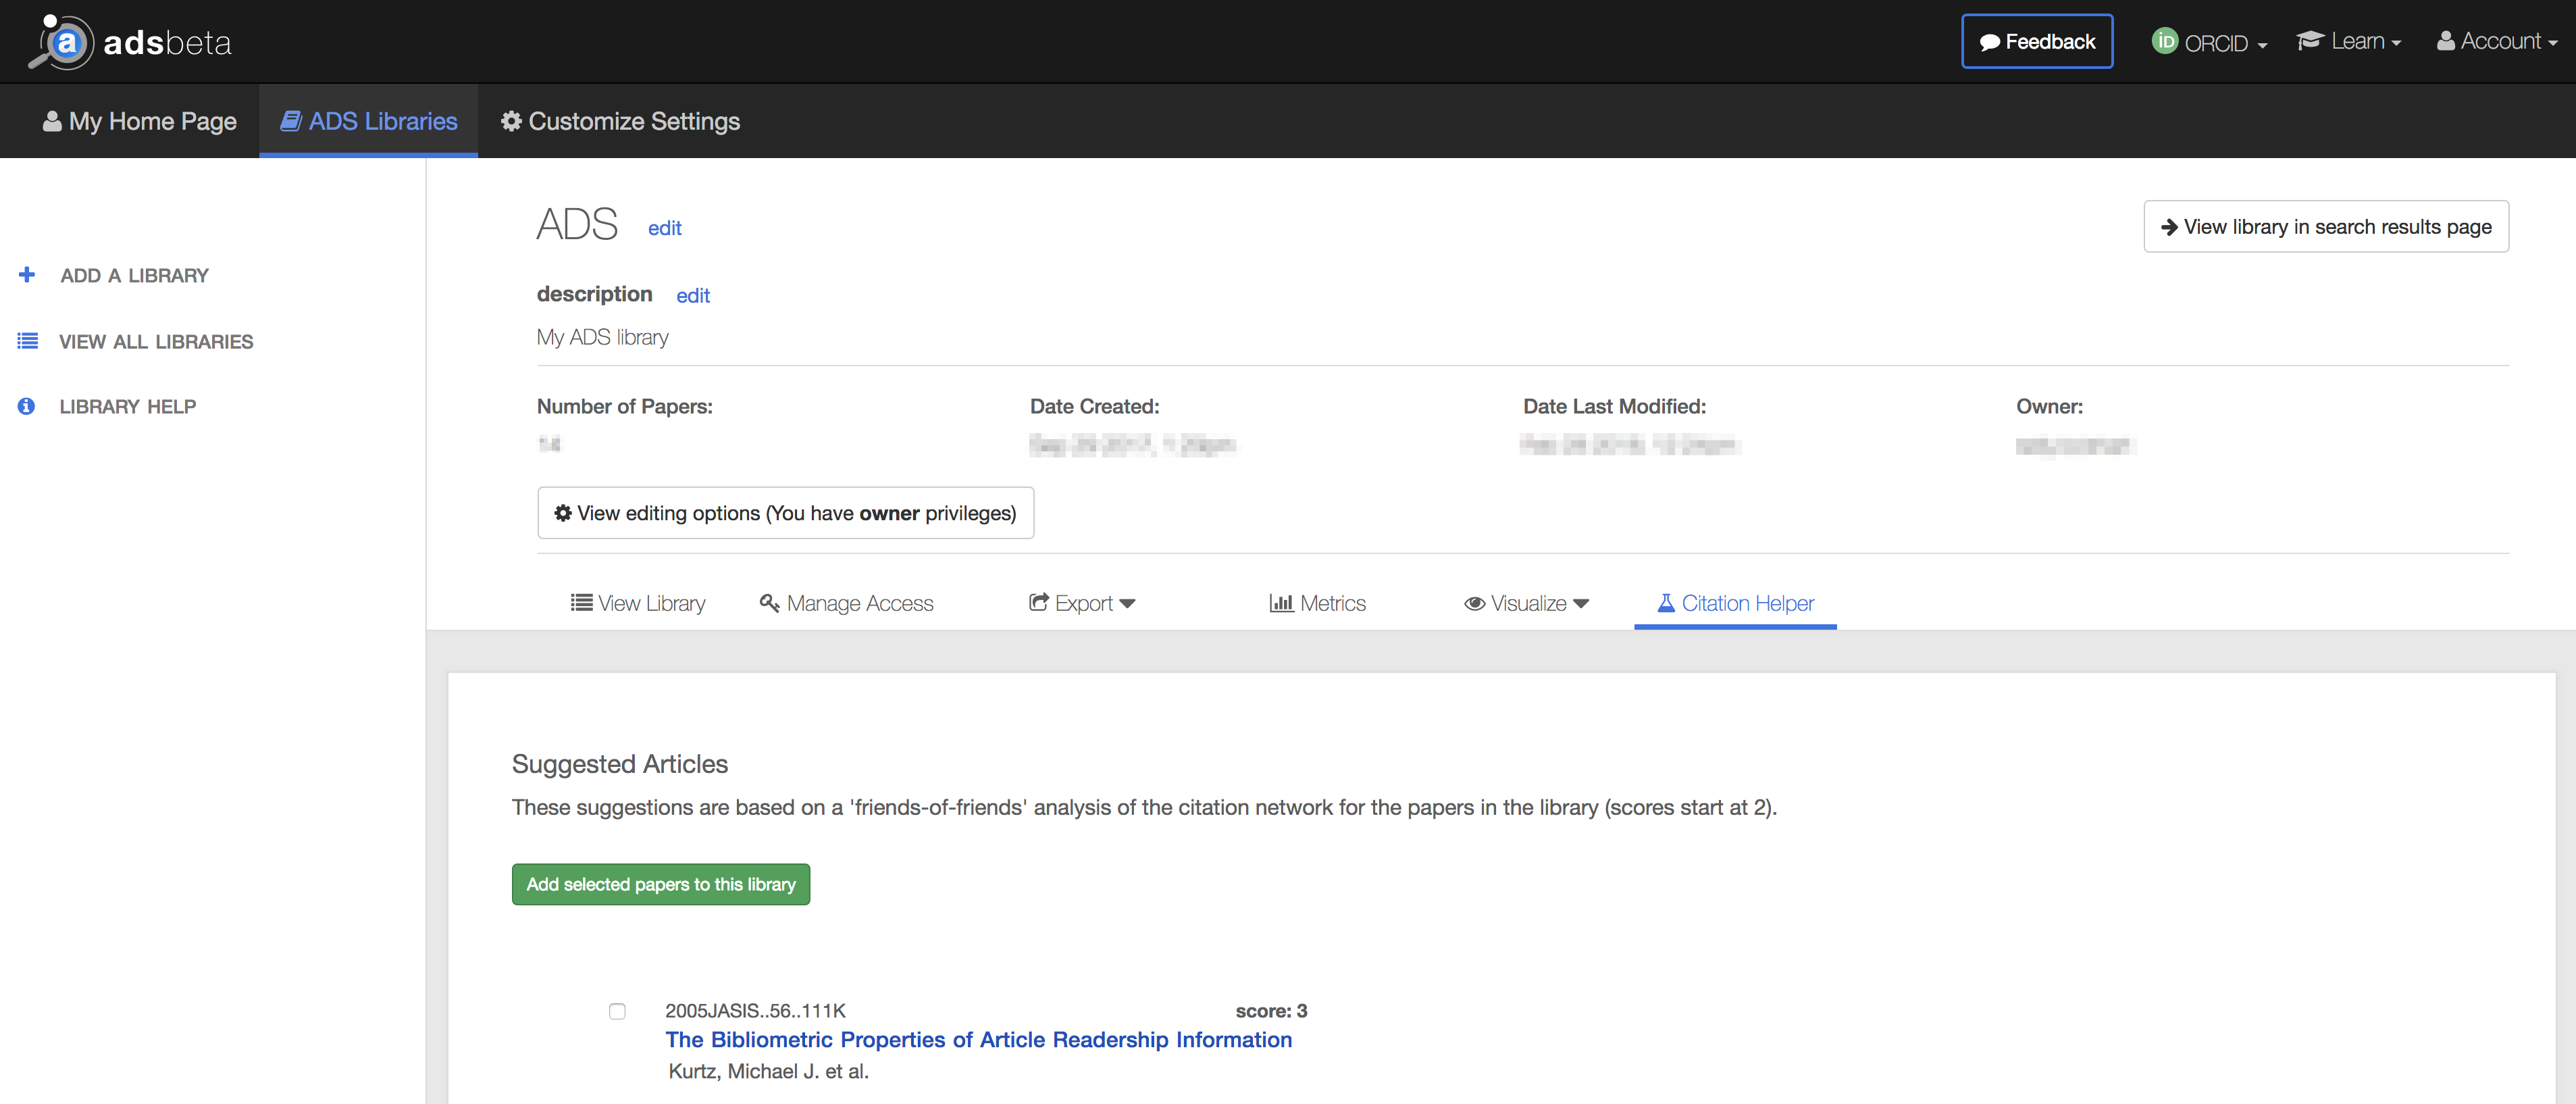The height and width of the screenshot is (1104, 2576).
Task: Click View library in search results page
Action: coord(2325,227)
